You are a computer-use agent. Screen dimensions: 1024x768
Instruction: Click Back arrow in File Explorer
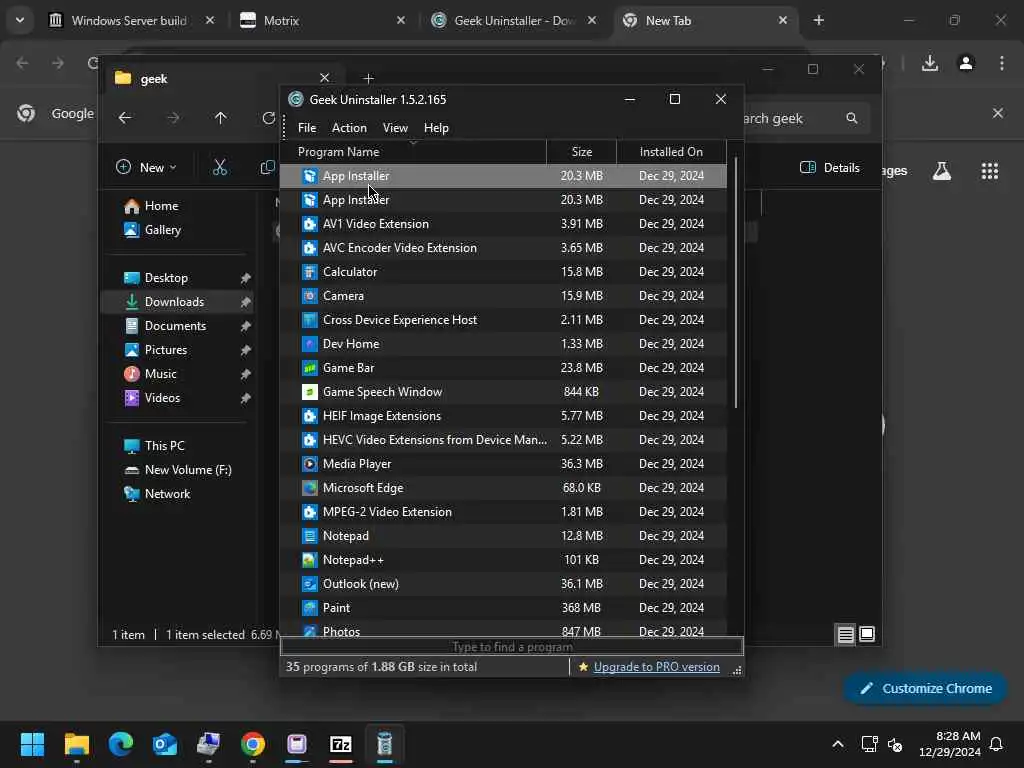point(125,118)
